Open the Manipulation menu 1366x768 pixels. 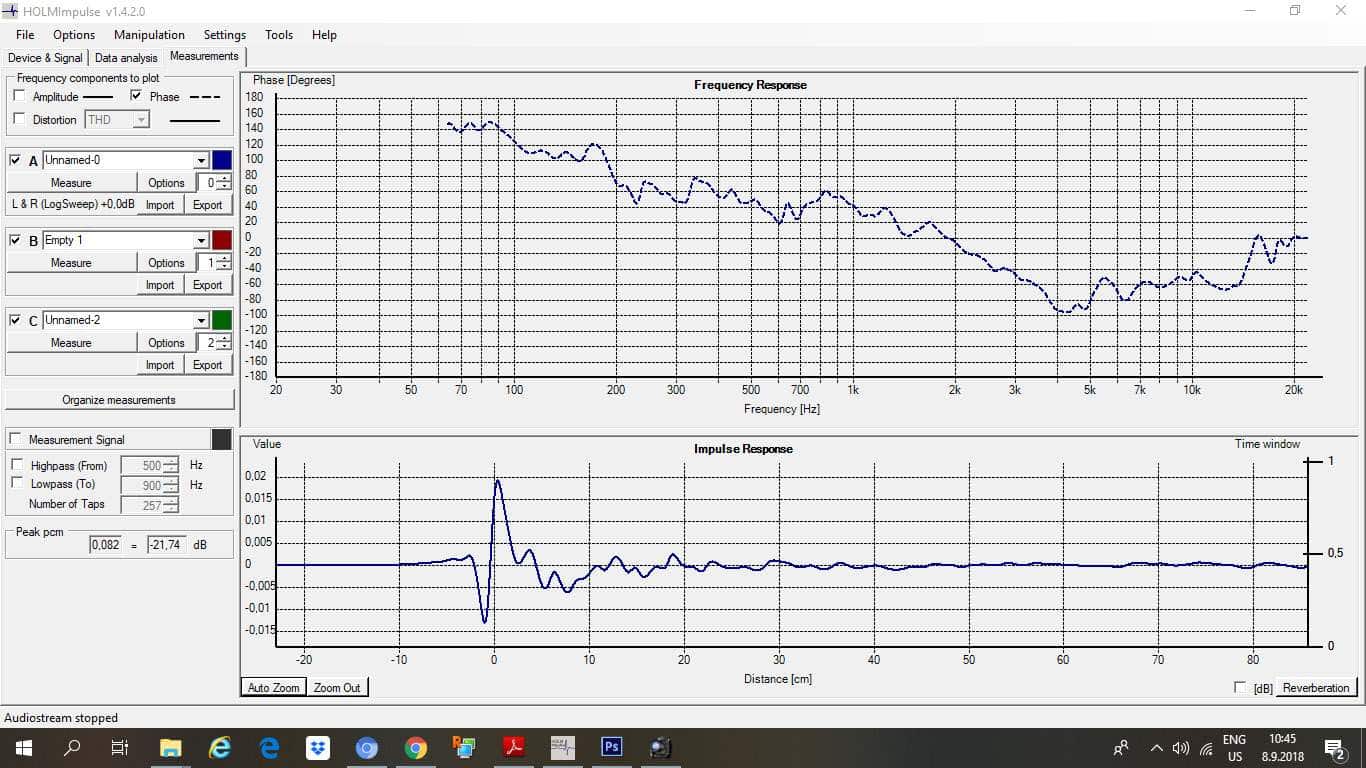(x=149, y=34)
